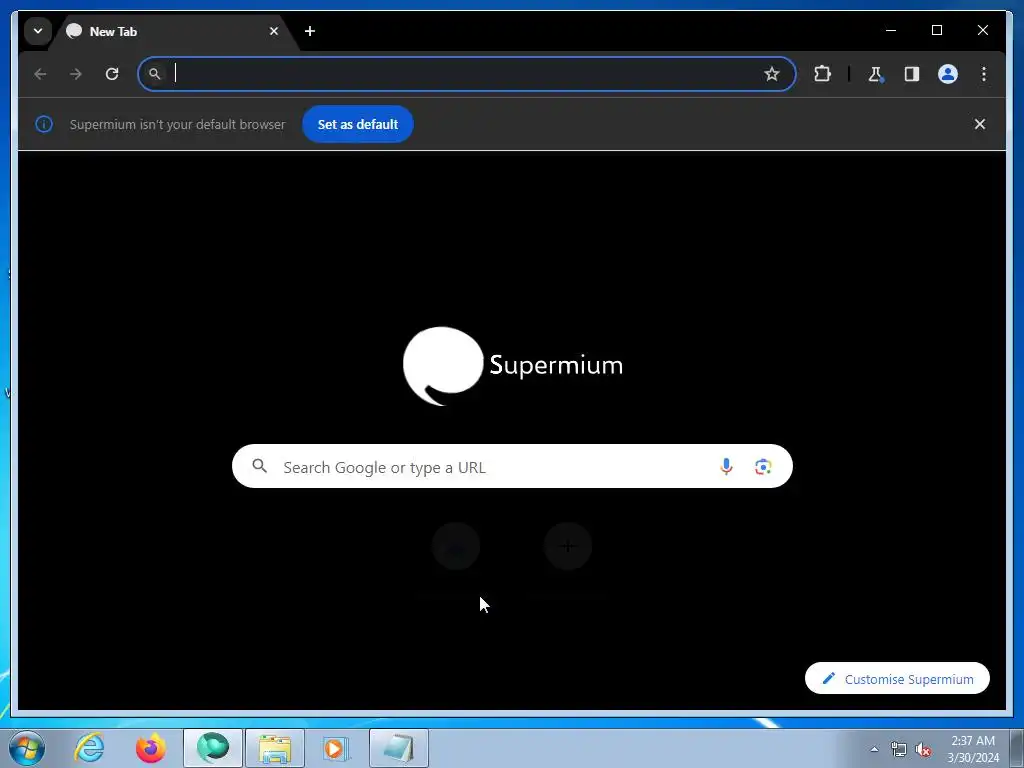Click the network tray icon

click(899, 749)
